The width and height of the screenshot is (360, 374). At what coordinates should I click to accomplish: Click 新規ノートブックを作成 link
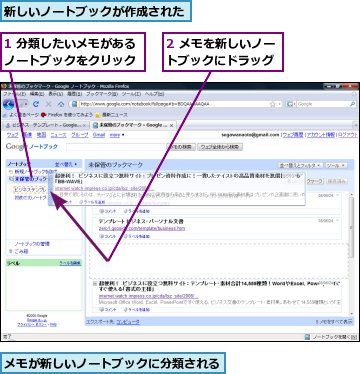click(36, 172)
